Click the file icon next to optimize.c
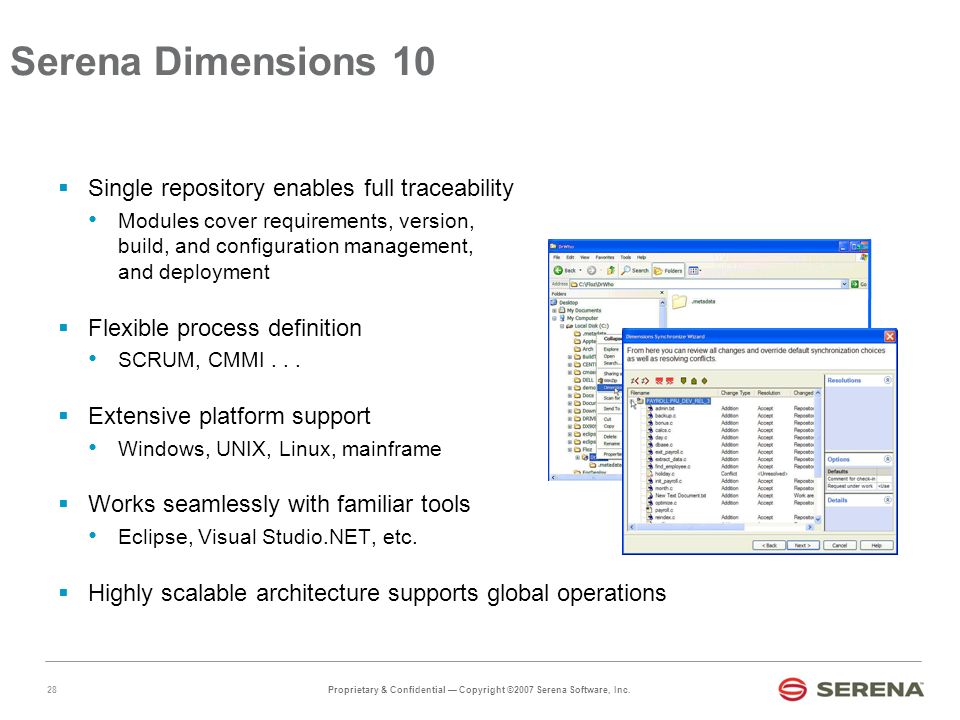Image resolution: width=960 pixels, height=720 pixels. pos(650,503)
